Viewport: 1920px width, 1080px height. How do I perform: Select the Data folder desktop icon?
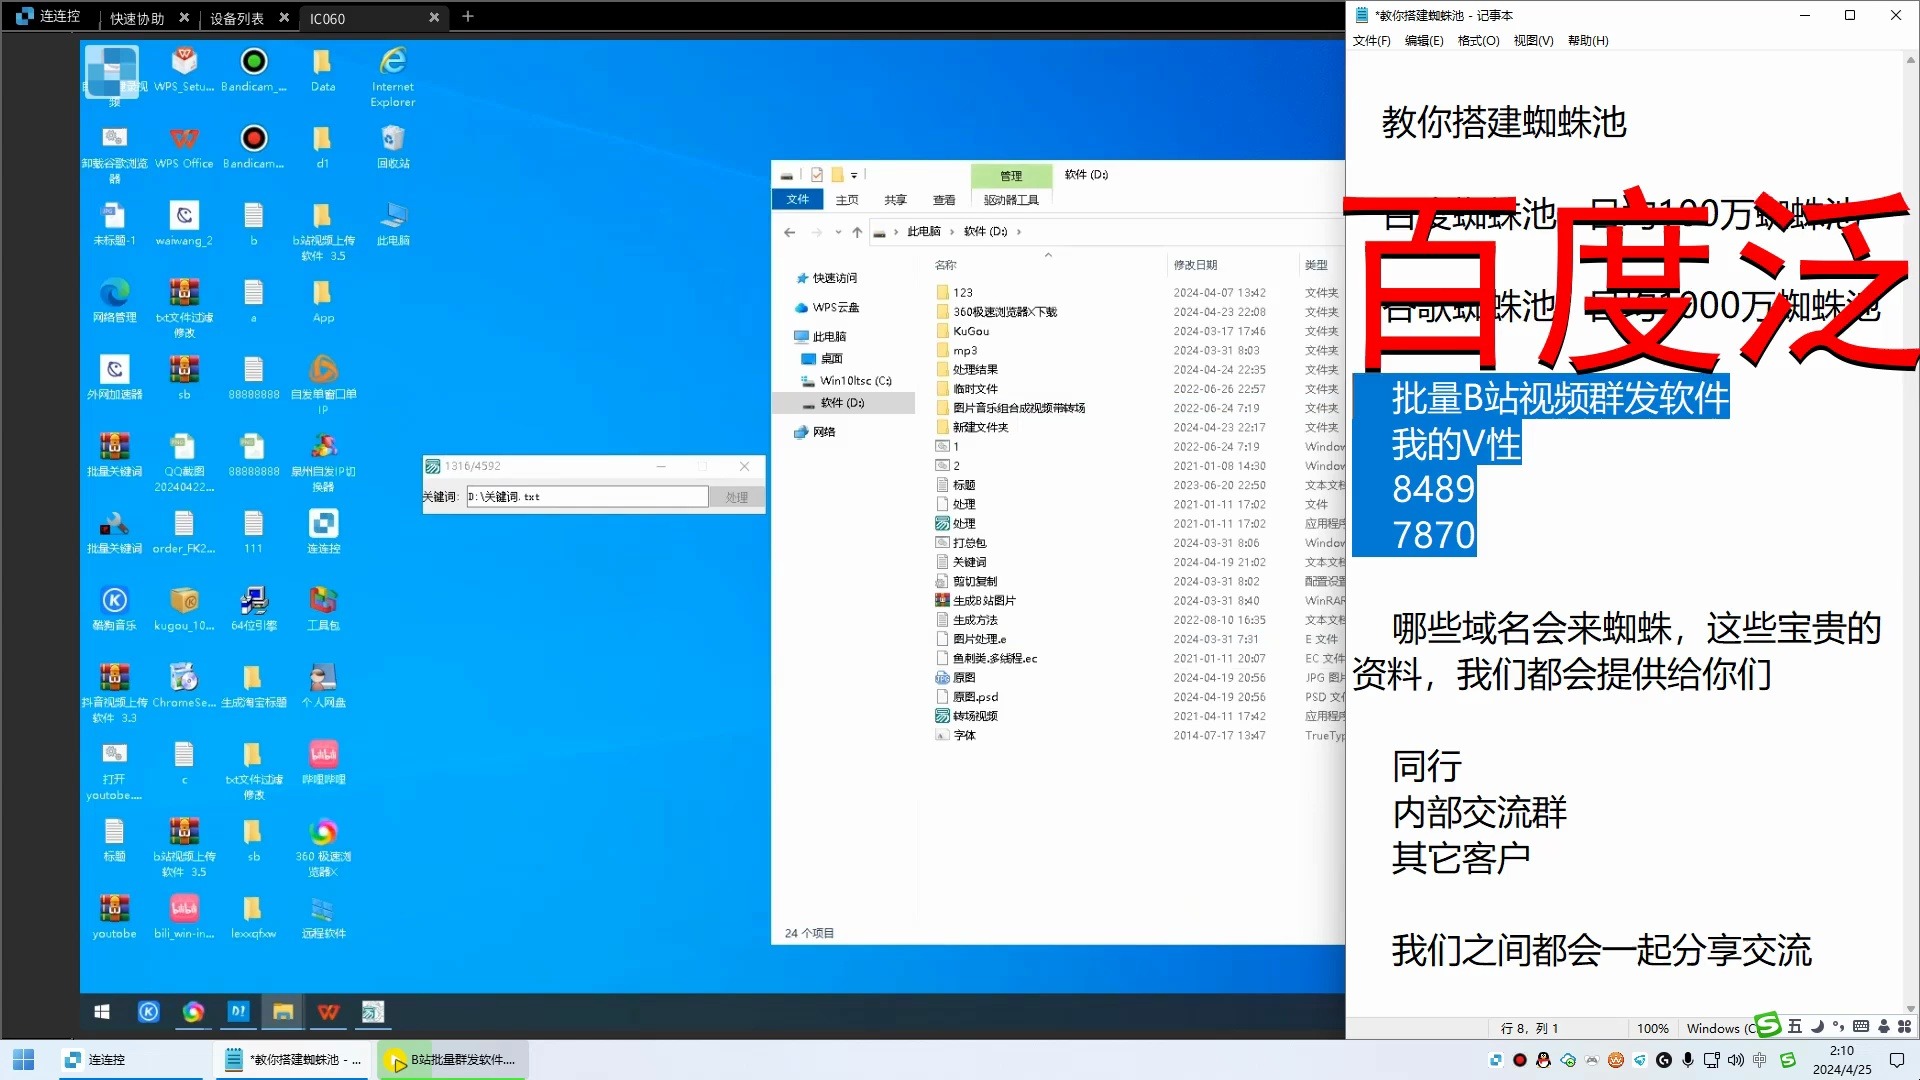(x=323, y=69)
